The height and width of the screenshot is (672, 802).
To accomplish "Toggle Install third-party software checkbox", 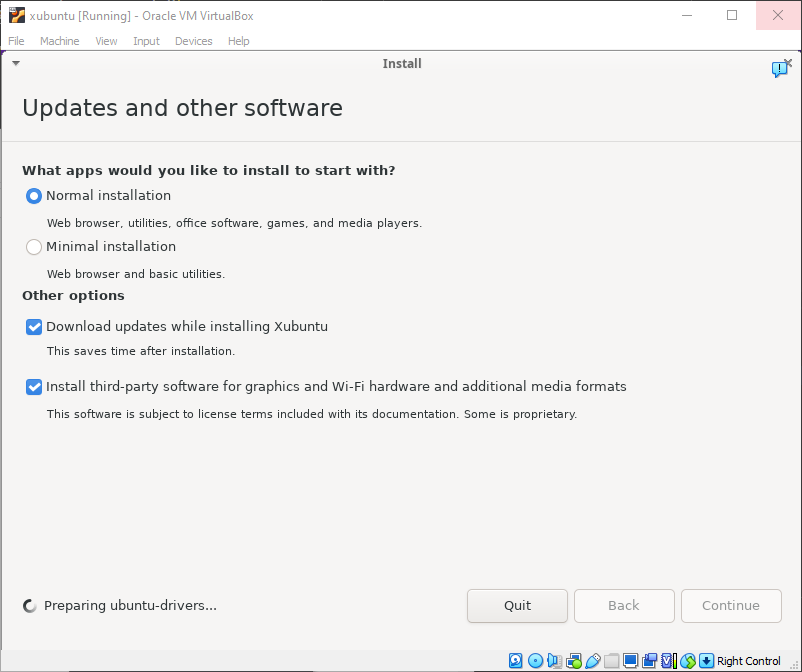I will (x=34, y=387).
